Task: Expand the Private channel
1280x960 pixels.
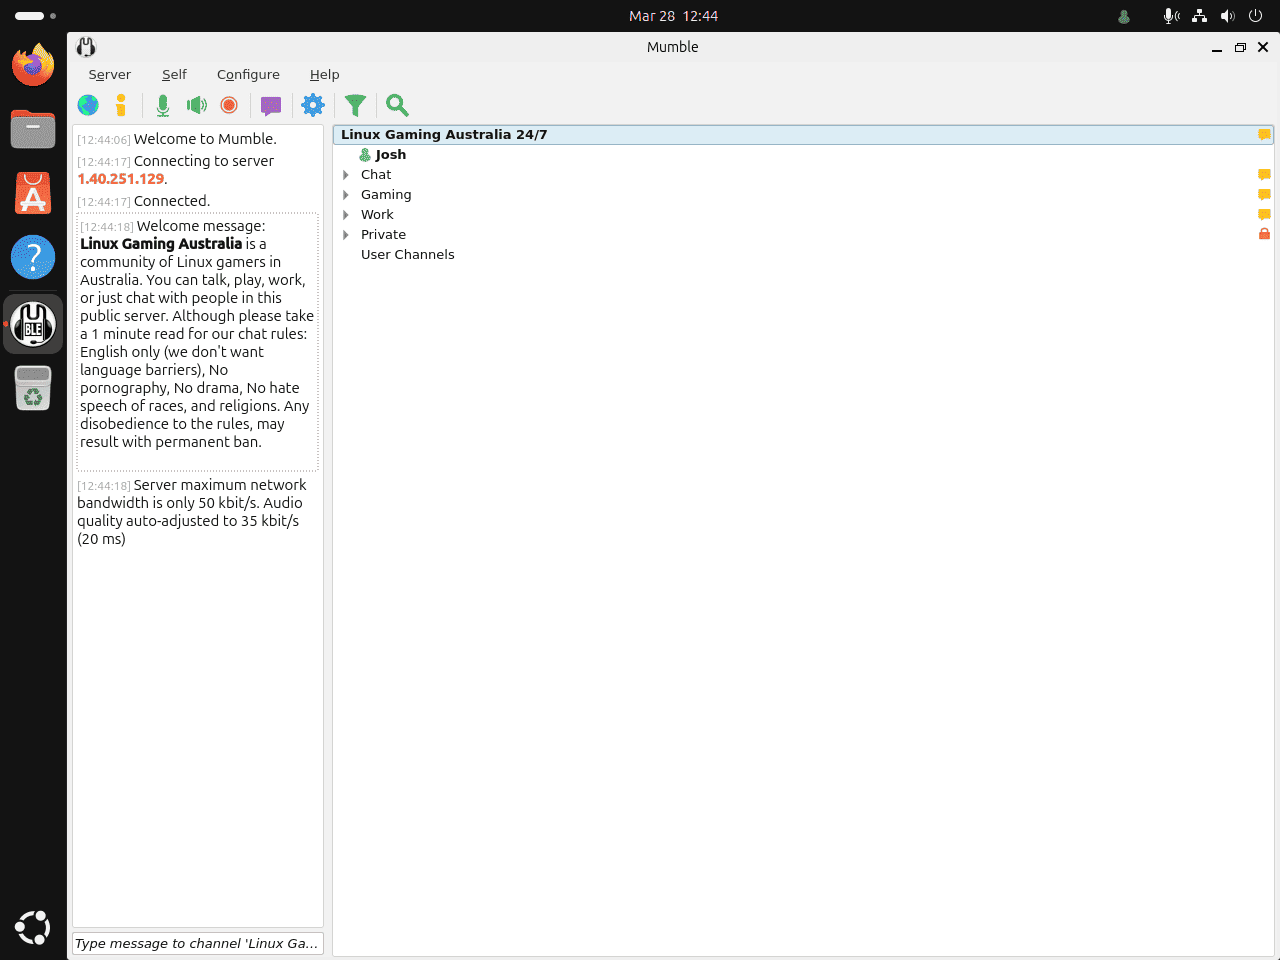Action: [x=346, y=235]
